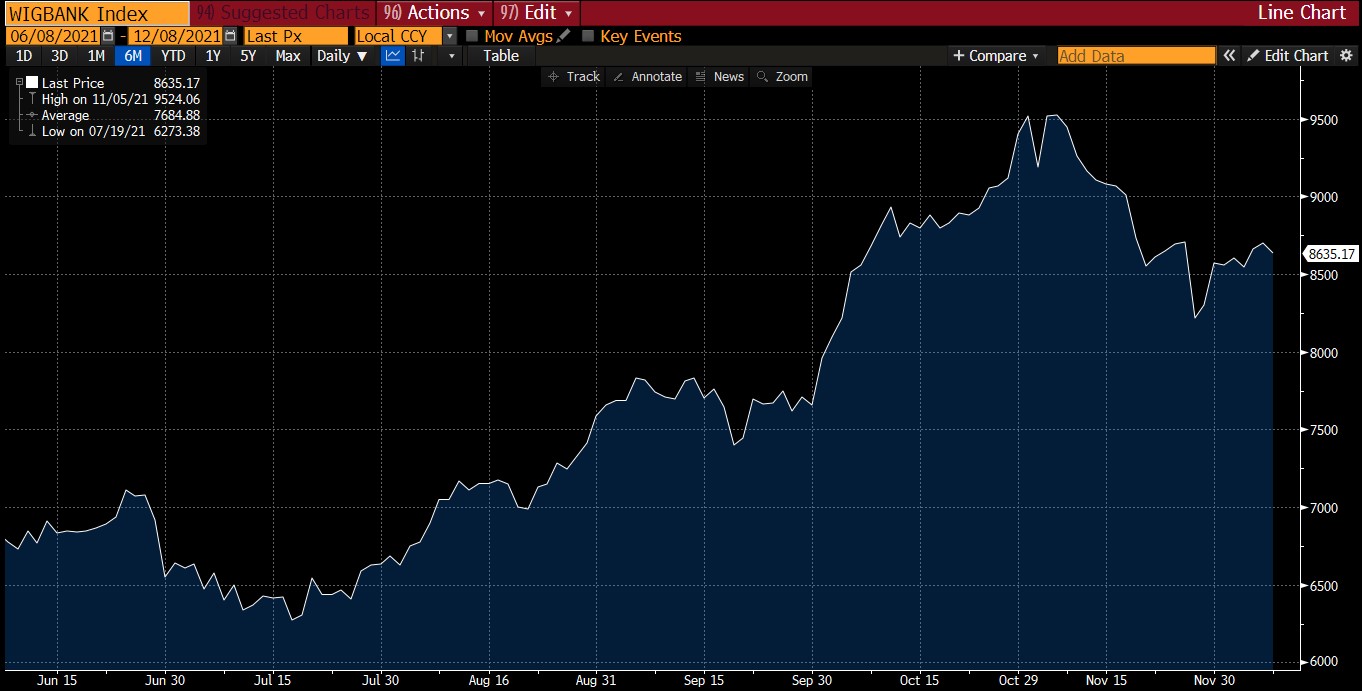Open the Compare dropdown
Image resolution: width=1362 pixels, height=691 pixels.
point(996,56)
